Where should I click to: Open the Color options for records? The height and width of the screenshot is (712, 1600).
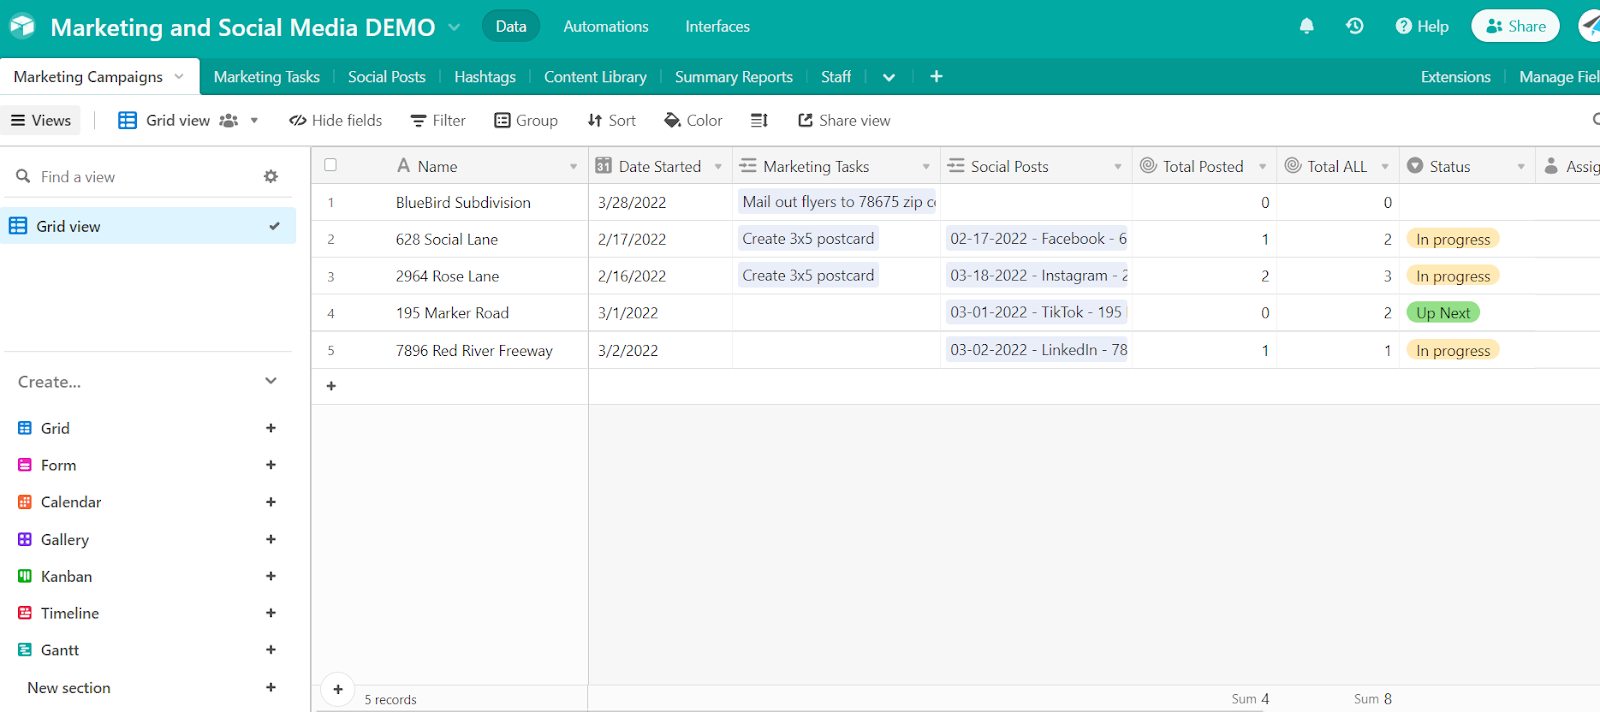click(x=693, y=121)
